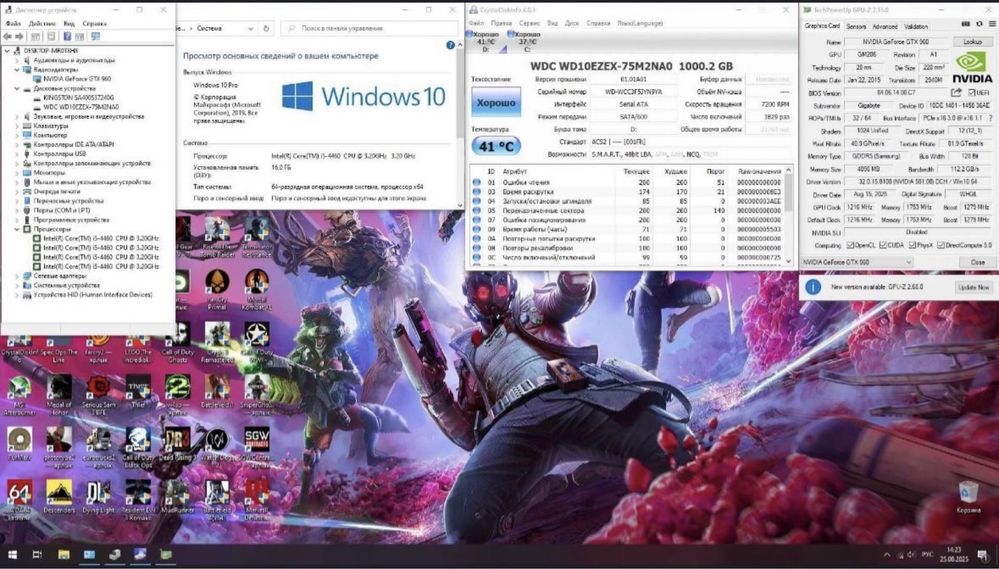This screenshot has width=999, height=569.
Task: Open the Recycle Bin on the desktop
Action: (x=968, y=497)
